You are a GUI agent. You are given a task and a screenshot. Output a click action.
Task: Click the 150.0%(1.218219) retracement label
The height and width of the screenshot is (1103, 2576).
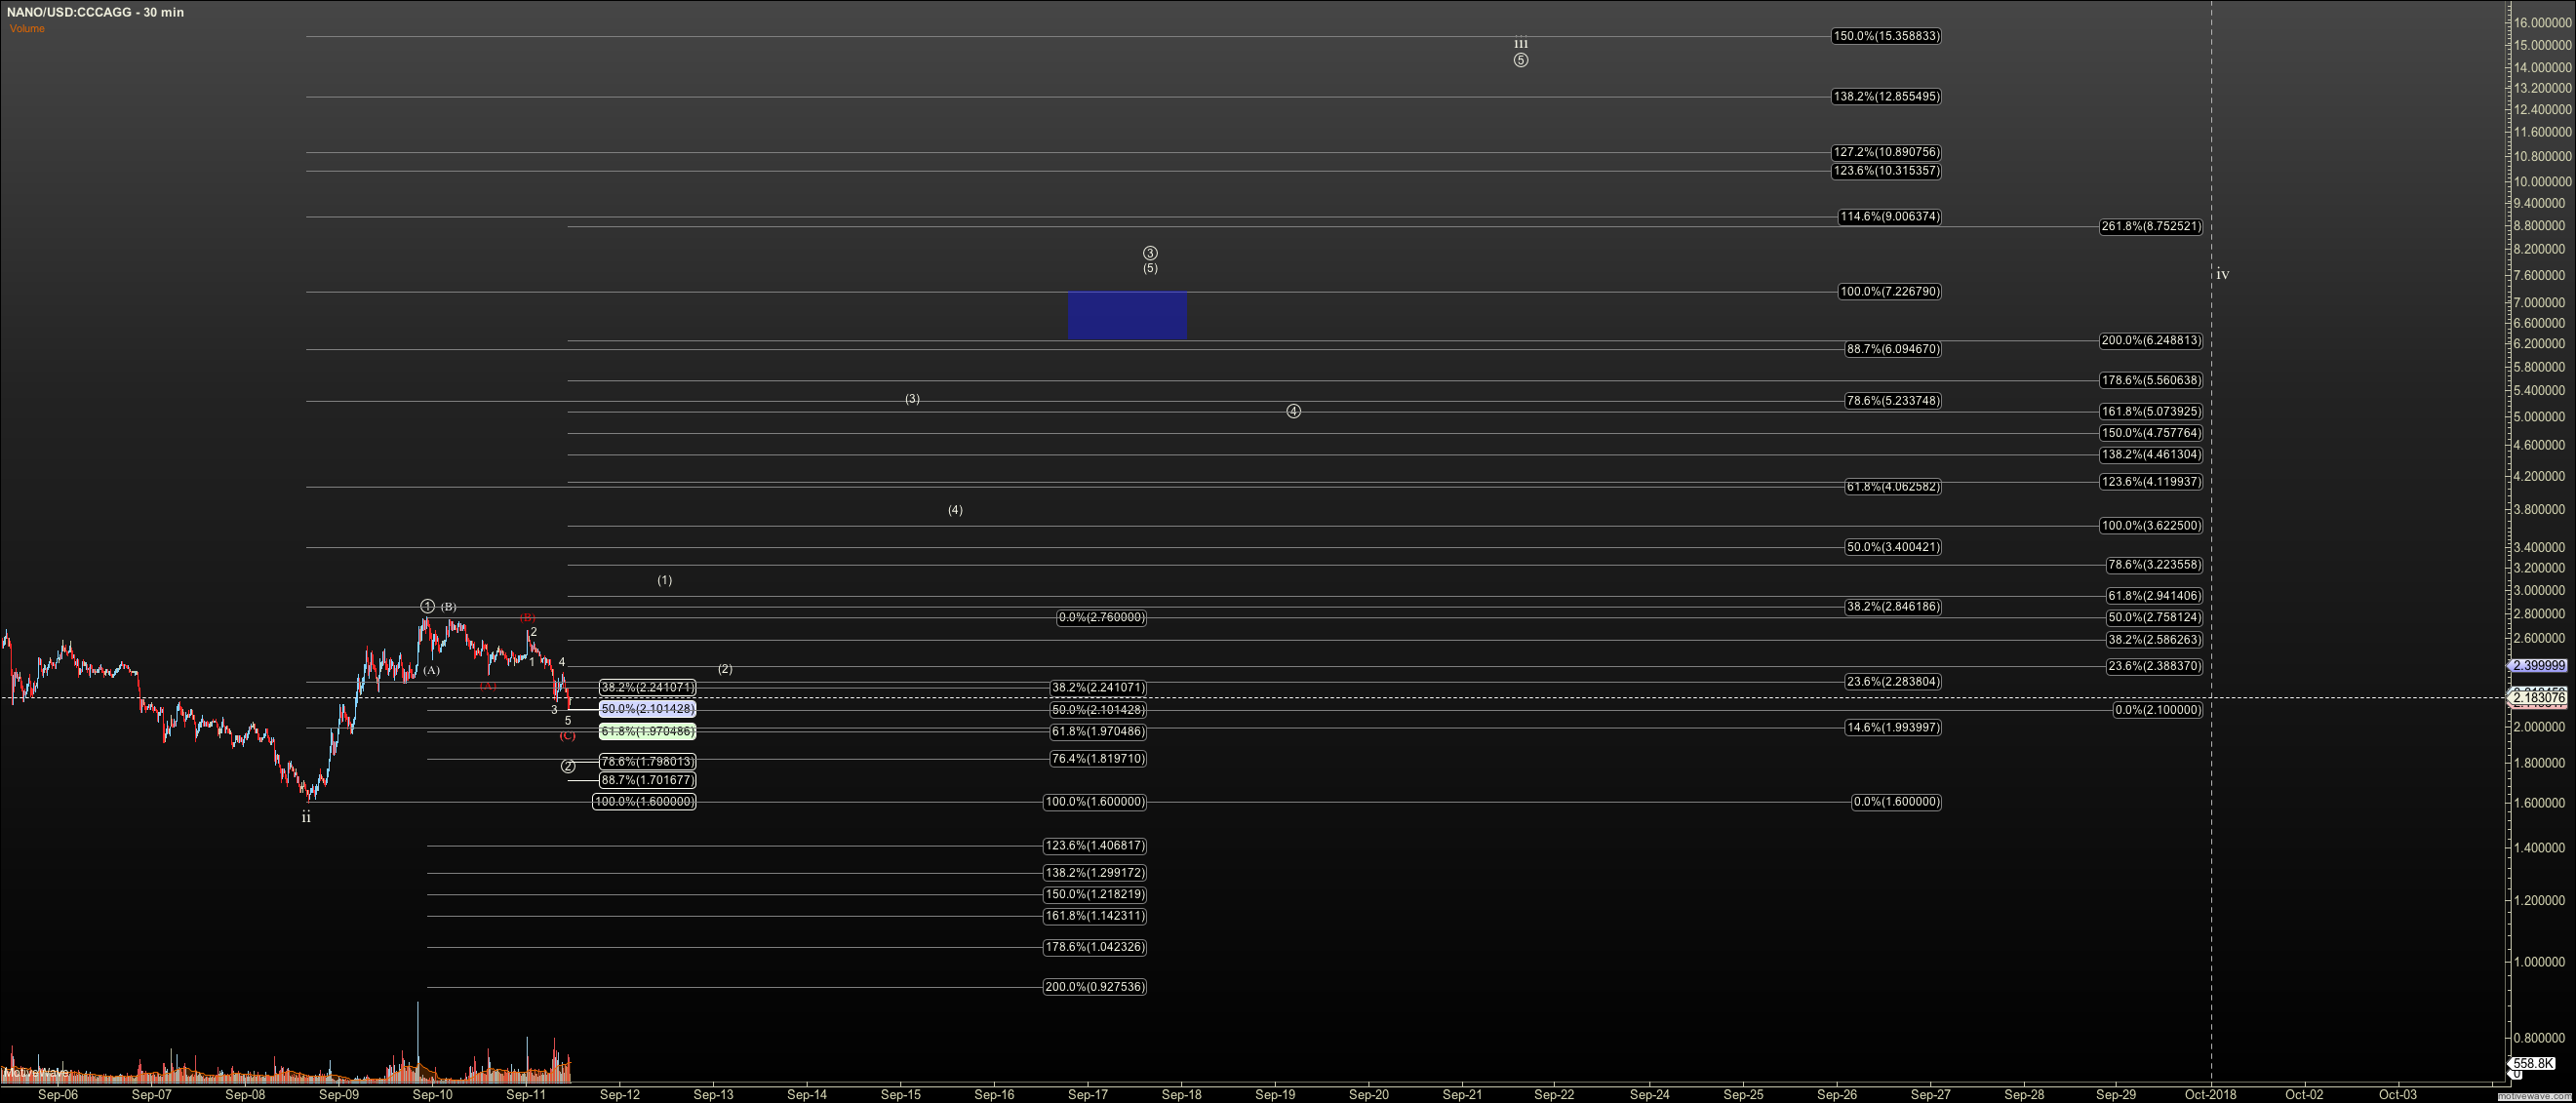coord(1095,895)
